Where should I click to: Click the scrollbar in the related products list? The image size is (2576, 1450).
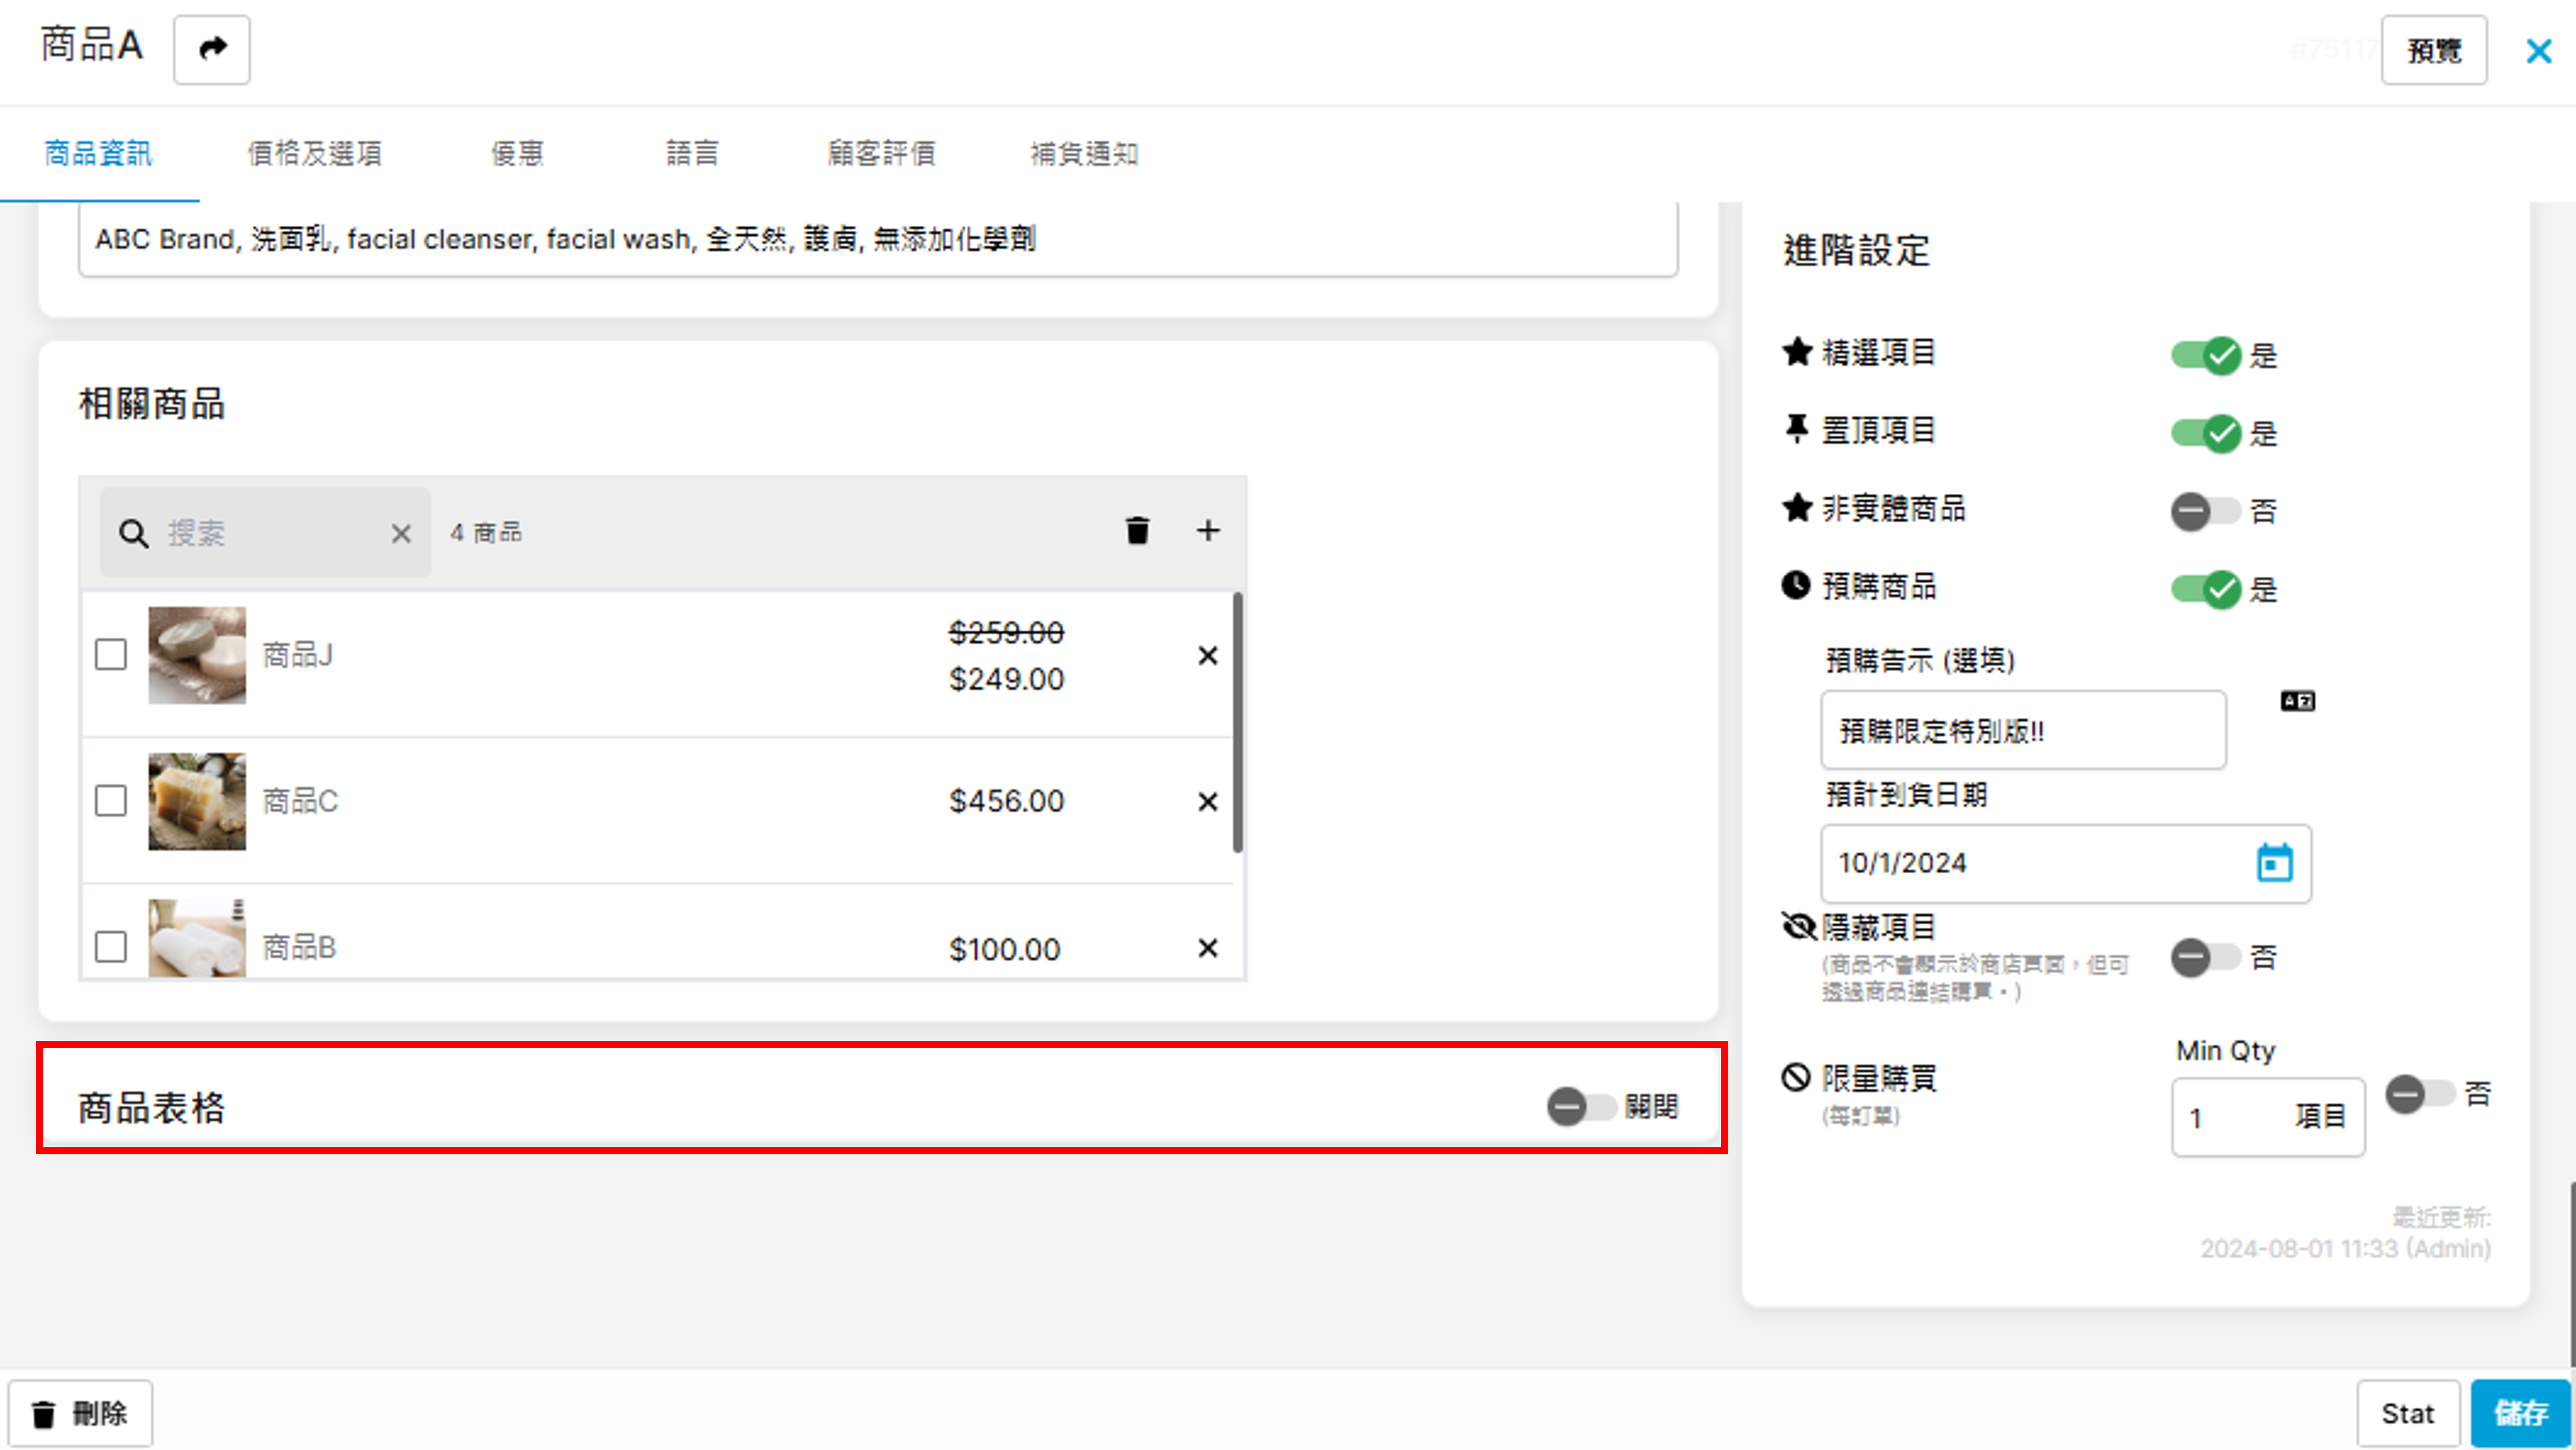tap(1238, 722)
